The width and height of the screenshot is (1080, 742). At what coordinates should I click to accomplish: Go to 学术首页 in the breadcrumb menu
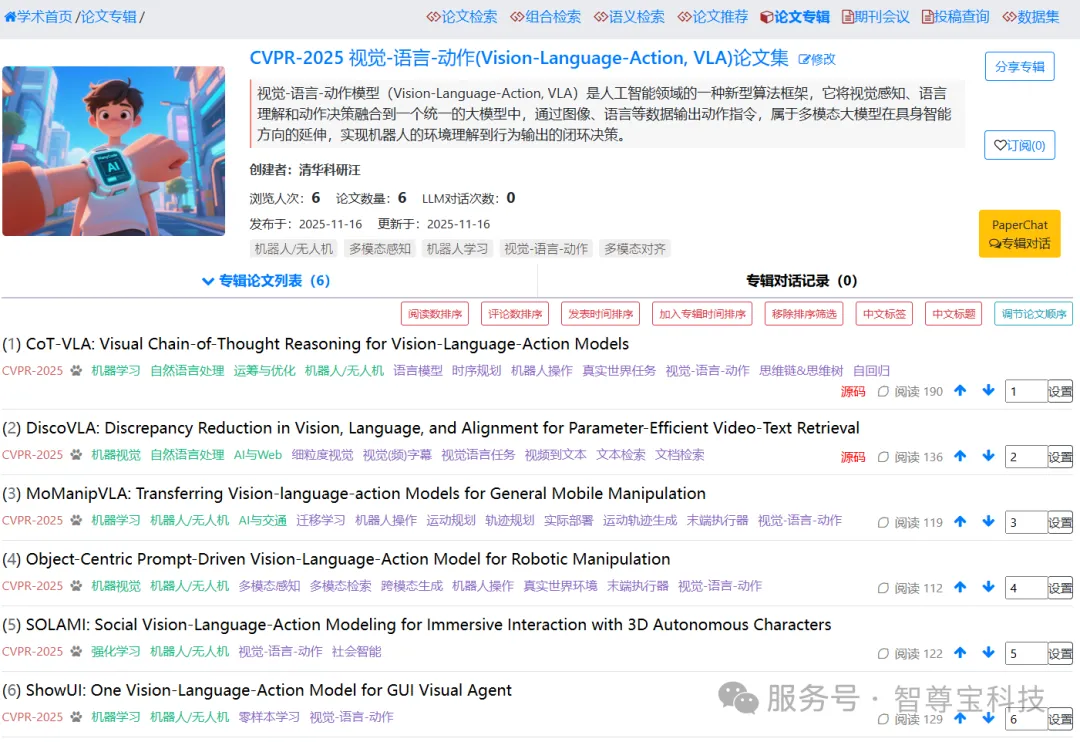(40, 16)
